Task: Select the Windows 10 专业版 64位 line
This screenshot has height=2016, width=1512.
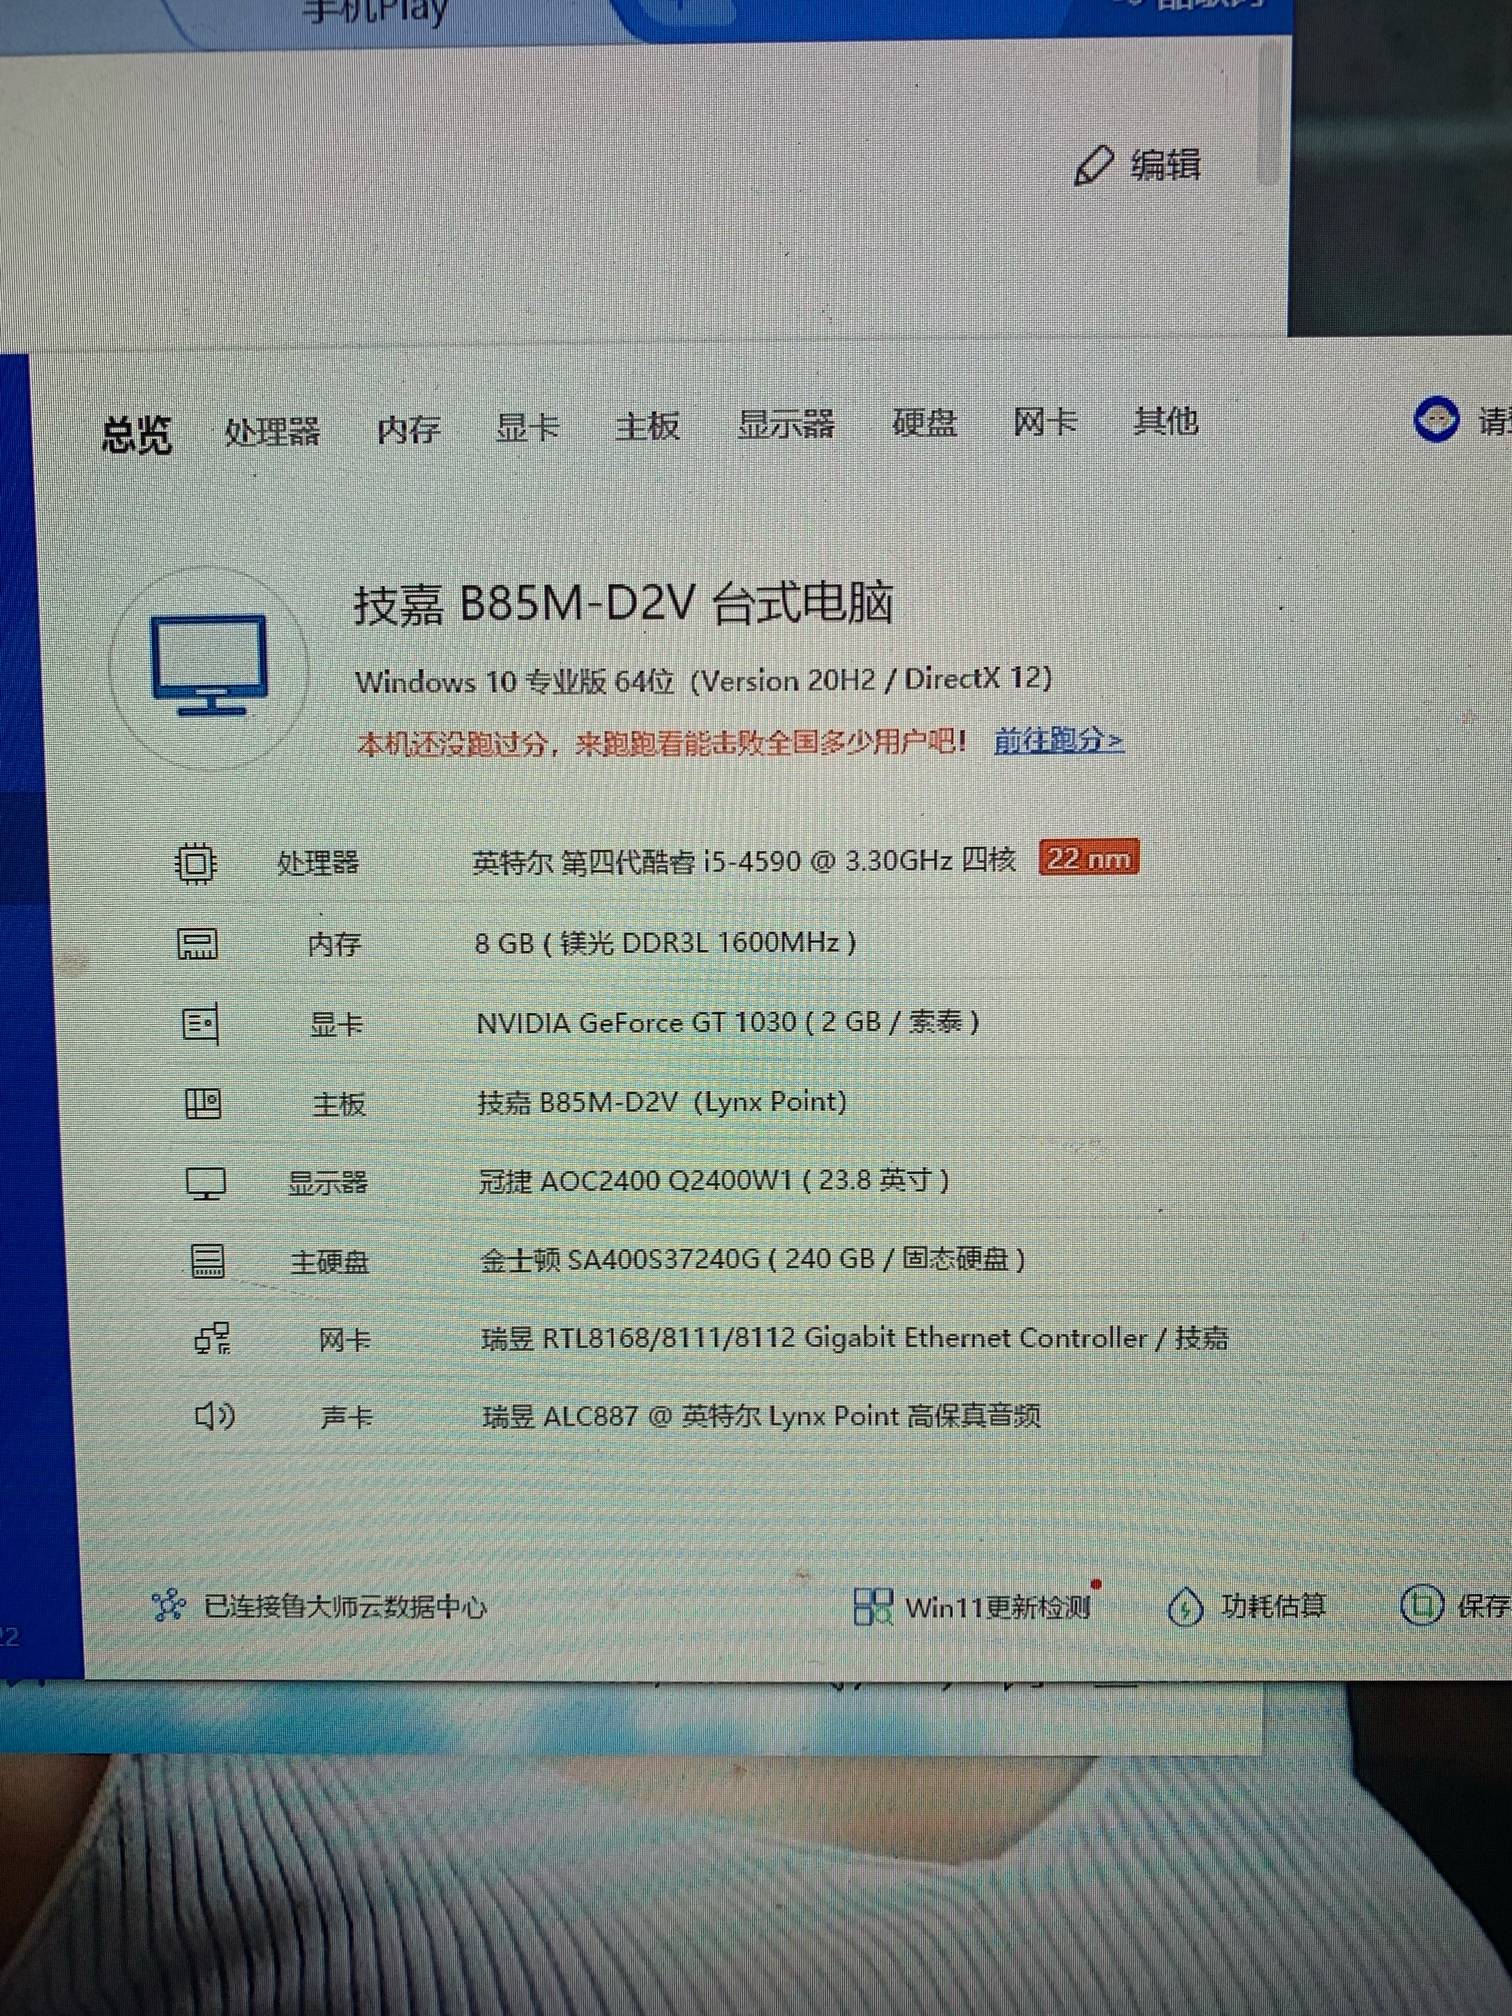Action: pyautogui.click(x=703, y=680)
